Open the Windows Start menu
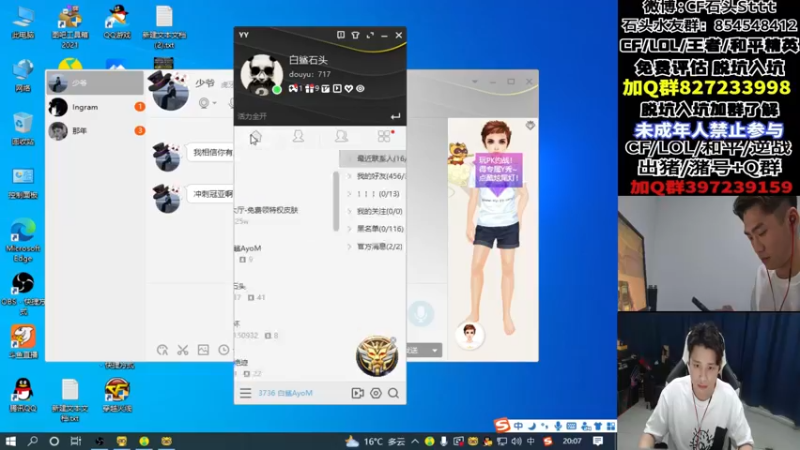This screenshot has height=450, width=800. (10, 441)
